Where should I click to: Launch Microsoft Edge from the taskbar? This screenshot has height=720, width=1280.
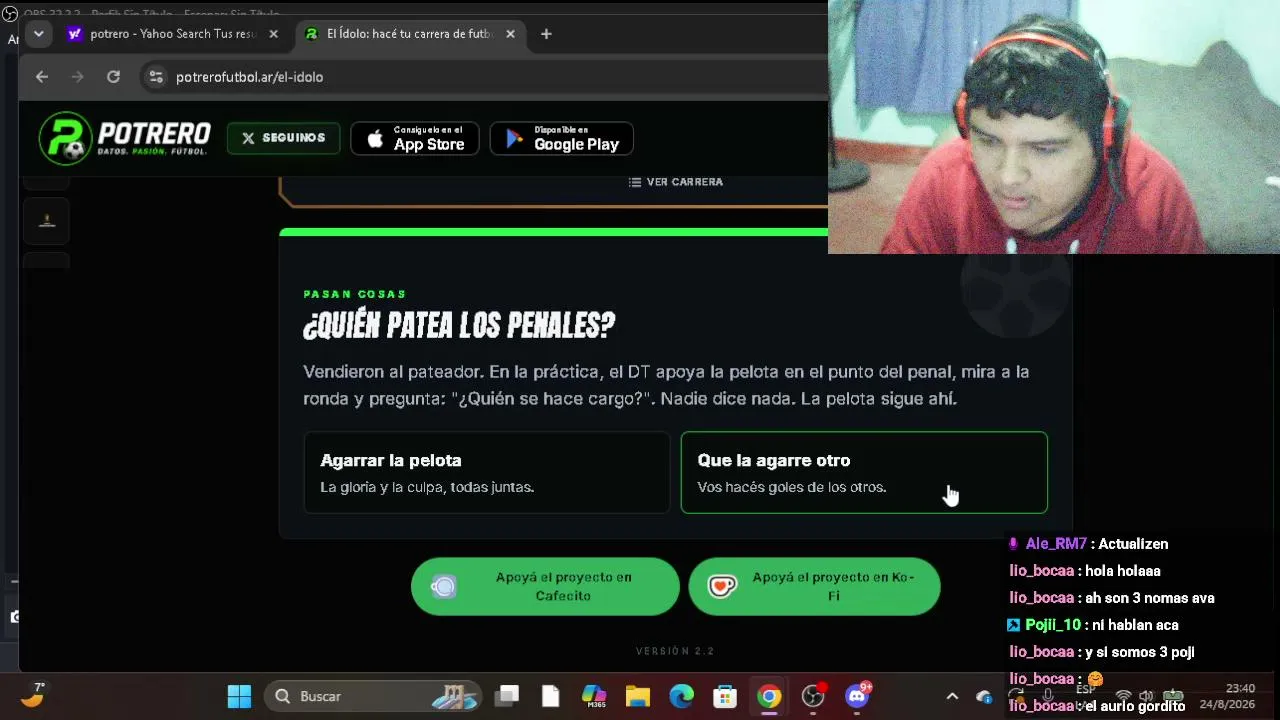pyautogui.click(x=681, y=696)
